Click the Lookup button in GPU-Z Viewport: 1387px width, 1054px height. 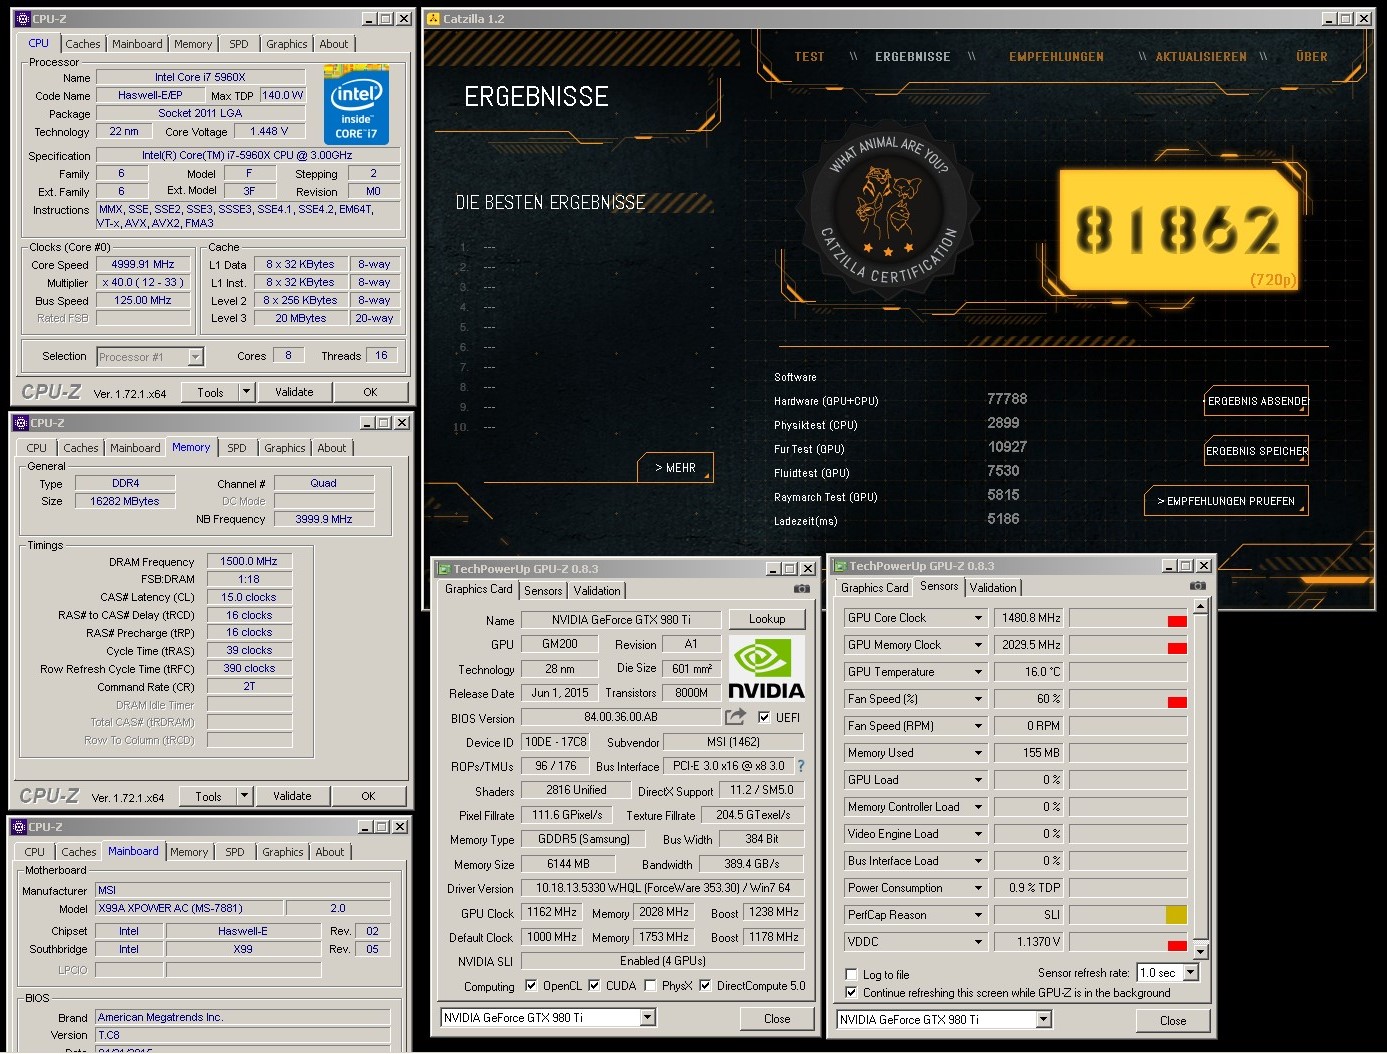tap(767, 619)
